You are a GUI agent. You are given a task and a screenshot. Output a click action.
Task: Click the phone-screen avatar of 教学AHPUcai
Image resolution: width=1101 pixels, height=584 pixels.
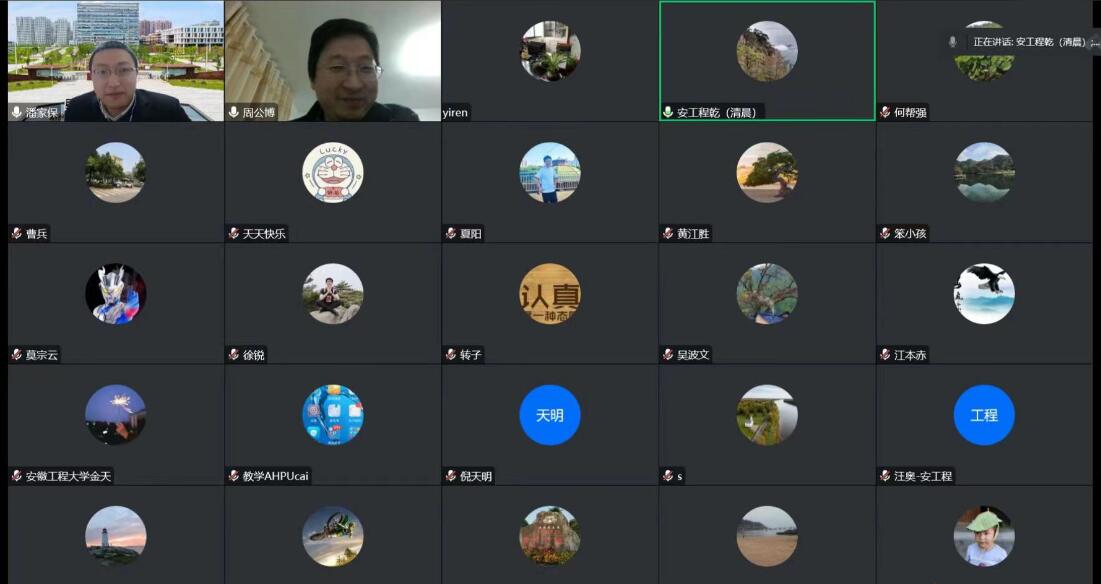point(332,414)
